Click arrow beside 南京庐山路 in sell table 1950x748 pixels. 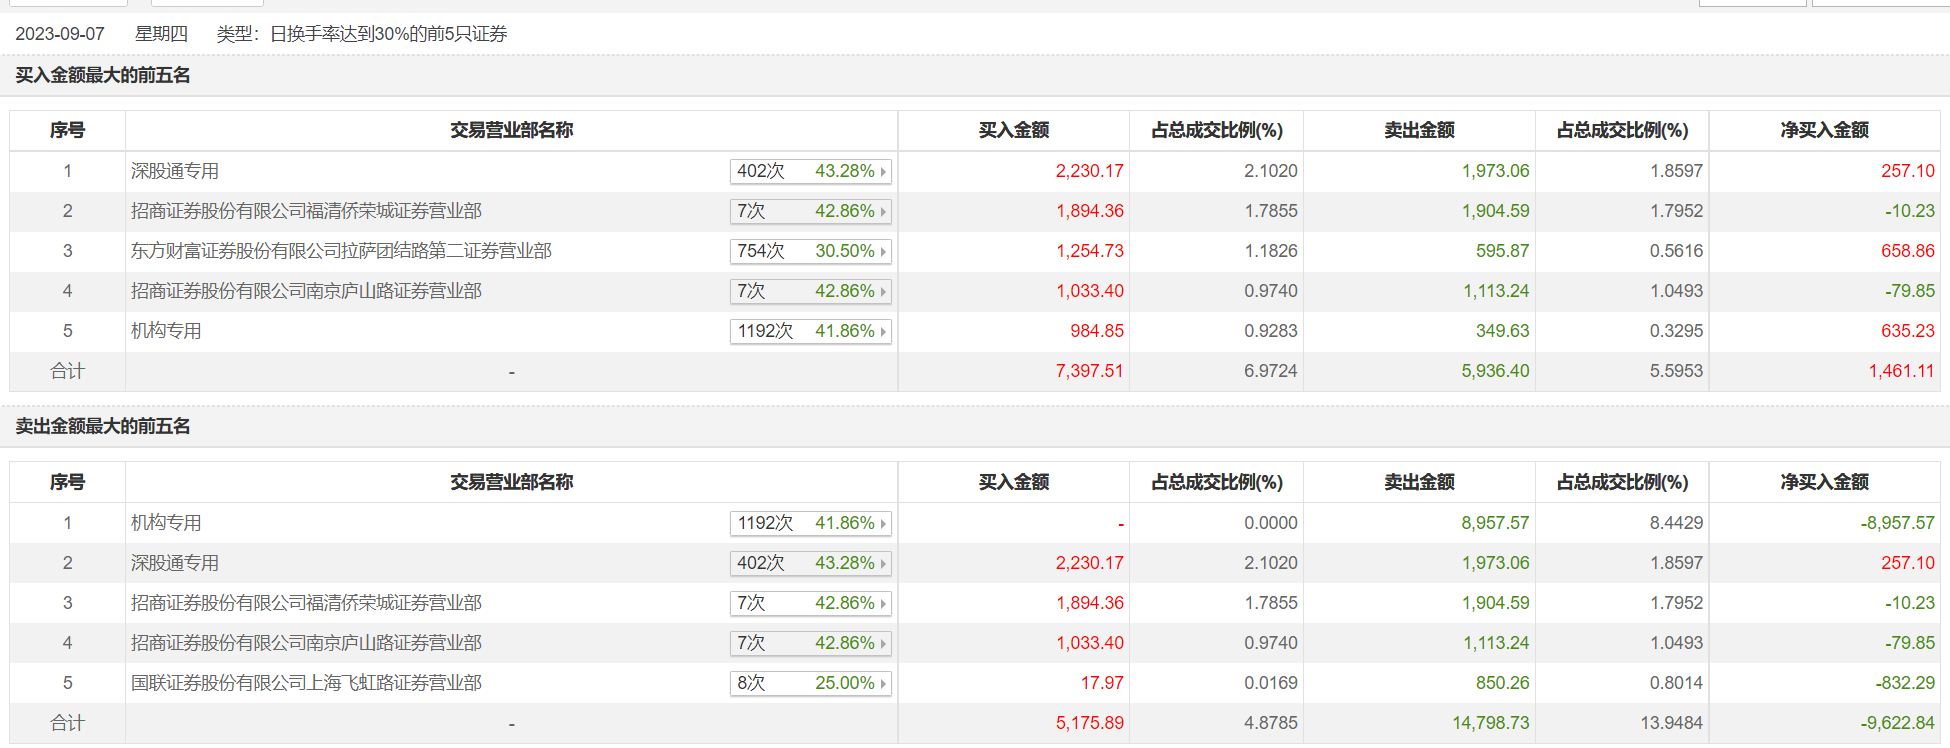pos(883,644)
